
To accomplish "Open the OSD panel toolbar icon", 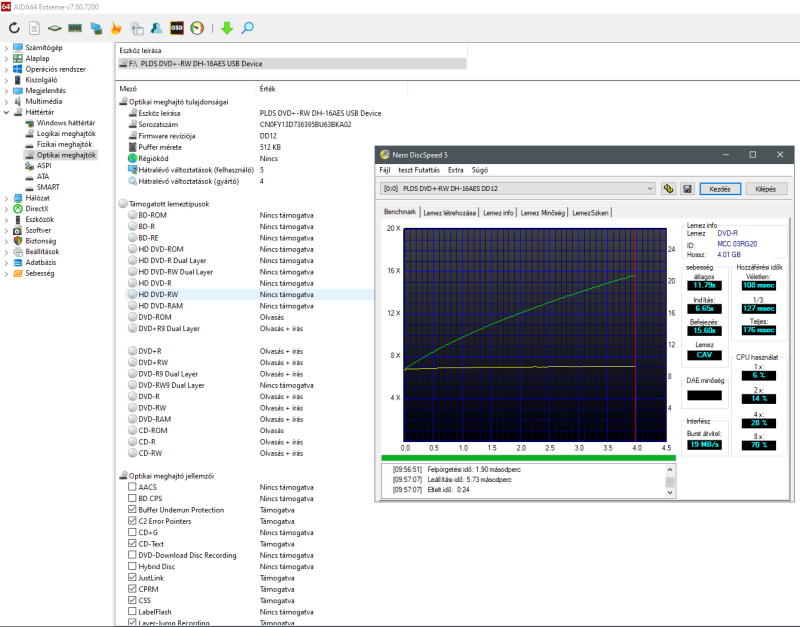I will coord(176,28).
